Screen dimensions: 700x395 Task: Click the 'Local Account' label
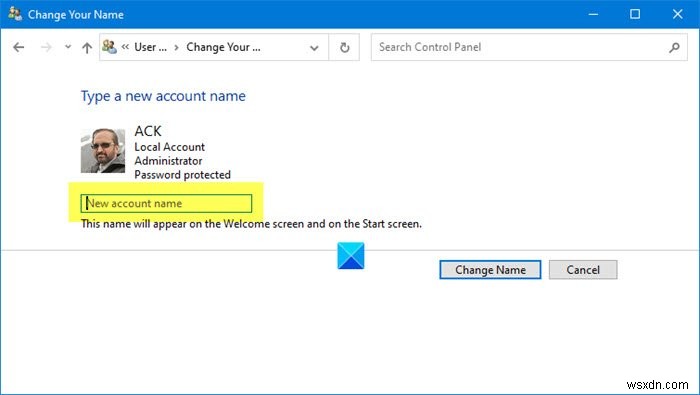(x=170, y=147)
